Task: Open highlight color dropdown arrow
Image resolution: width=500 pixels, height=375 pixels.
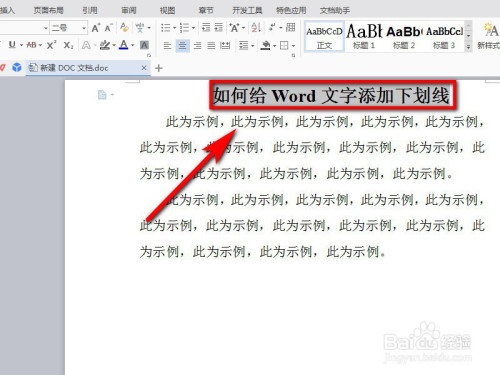Action: tap(114, 45)
